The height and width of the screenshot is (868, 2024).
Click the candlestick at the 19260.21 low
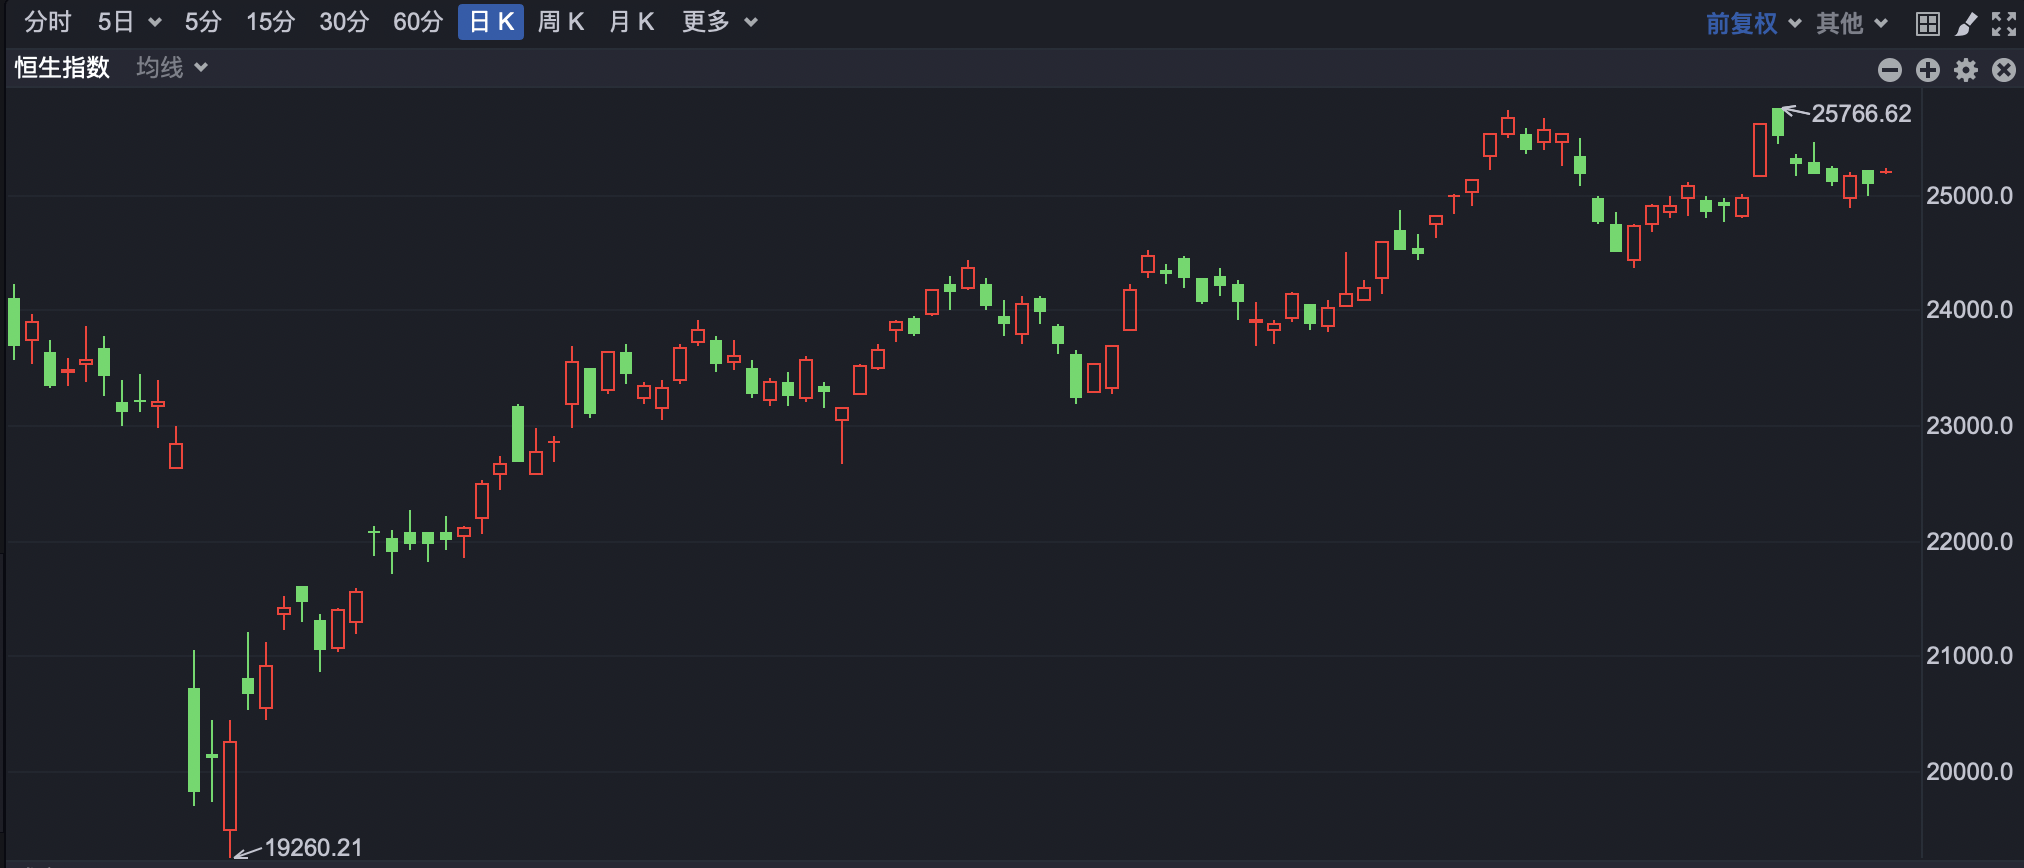(x=230, y=786)
